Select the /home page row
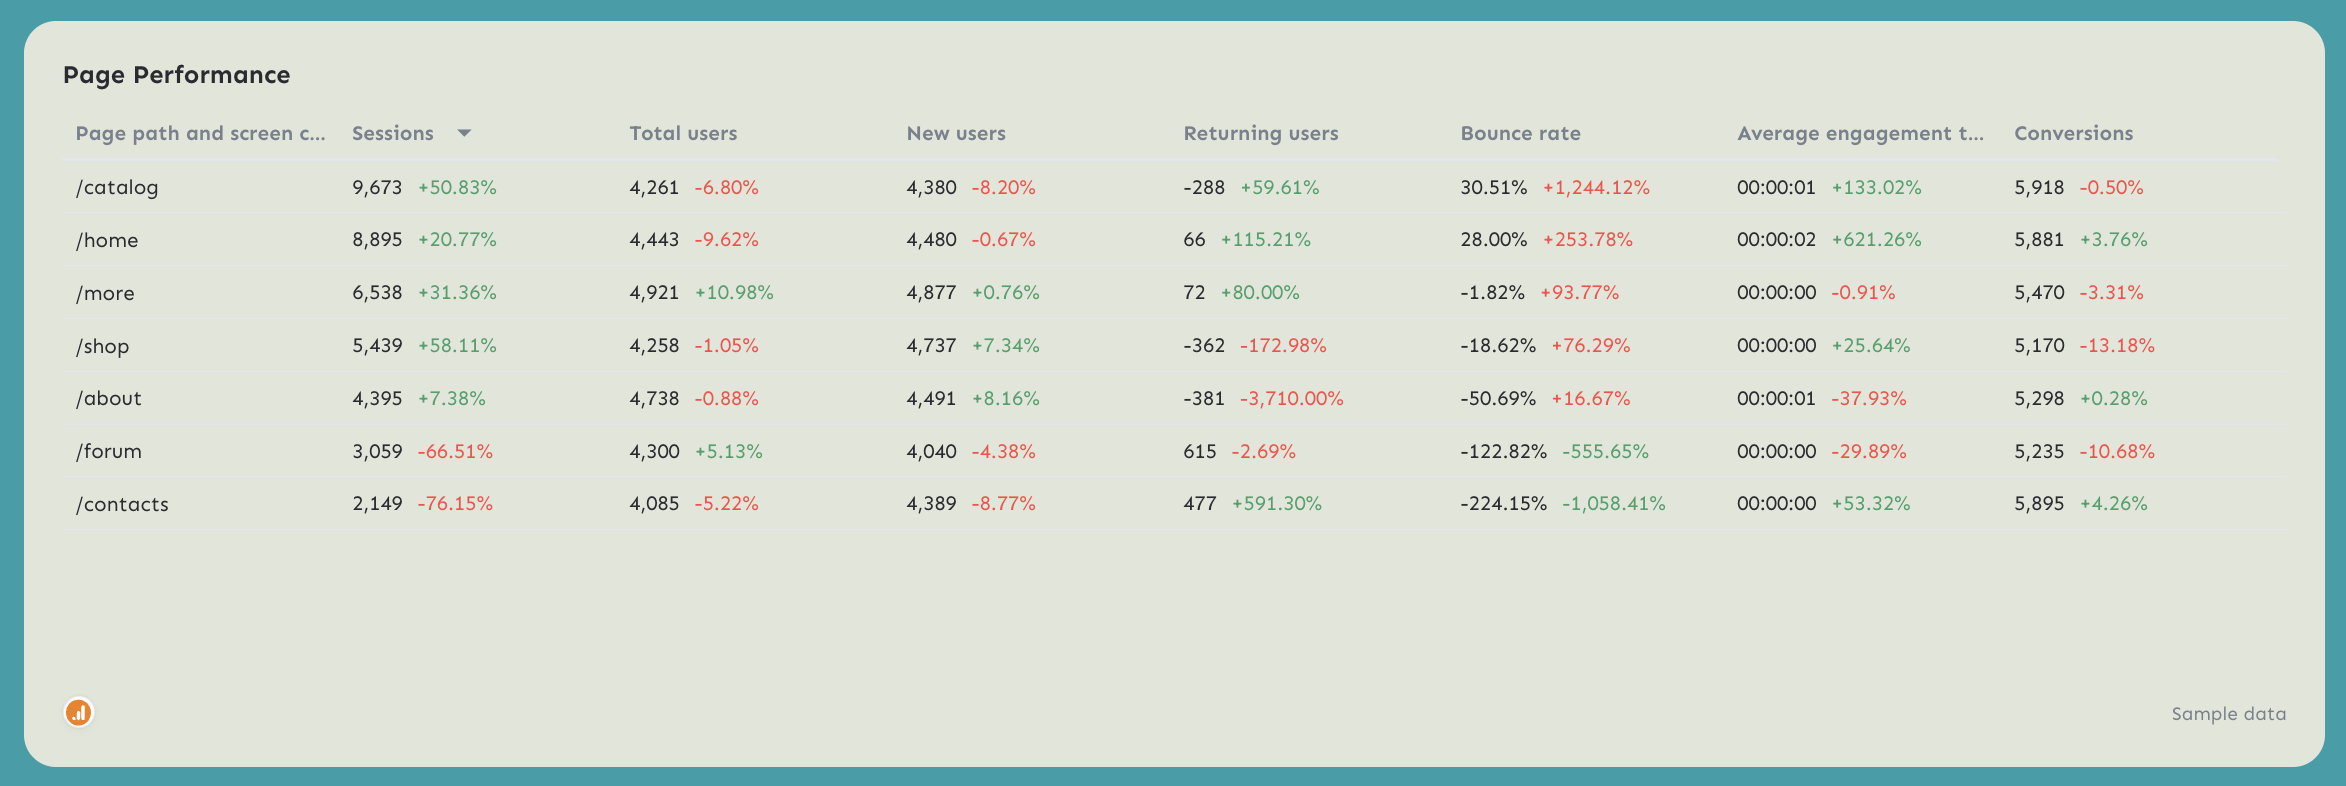Screen dimensions: 2346x786 (x=108, y=239)
